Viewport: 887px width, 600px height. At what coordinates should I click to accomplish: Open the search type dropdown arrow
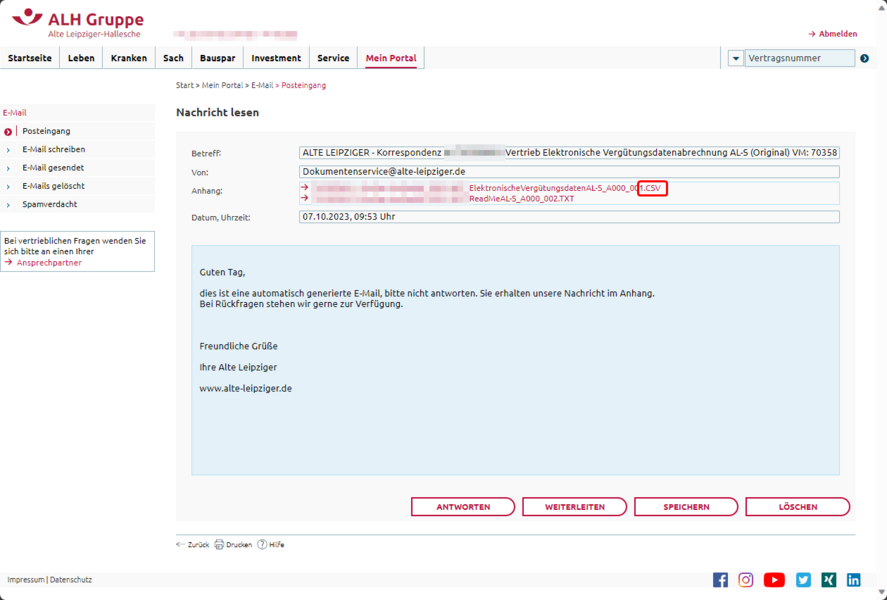pos(735,58)
